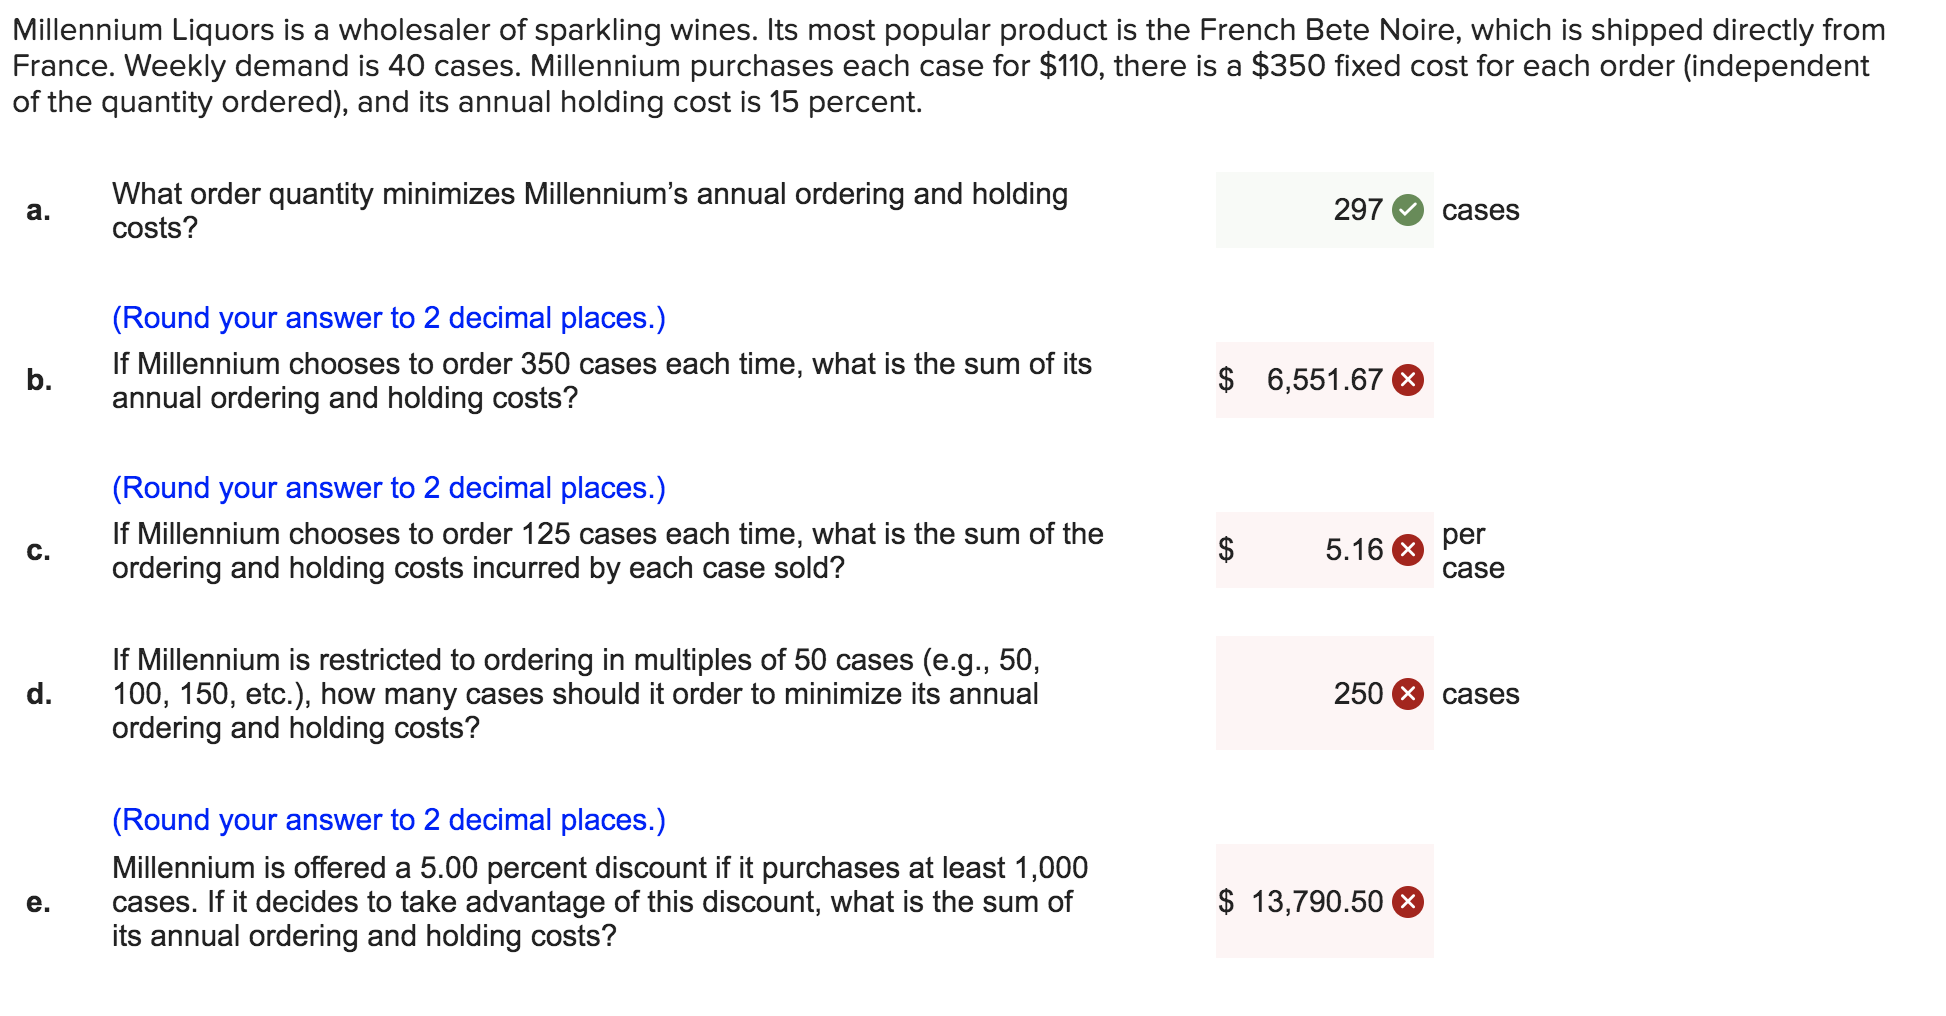Viewport: 1946px width, 1016px height.
Task: Click the dollar sign beside part b answer
Action: coord(1225,380)
